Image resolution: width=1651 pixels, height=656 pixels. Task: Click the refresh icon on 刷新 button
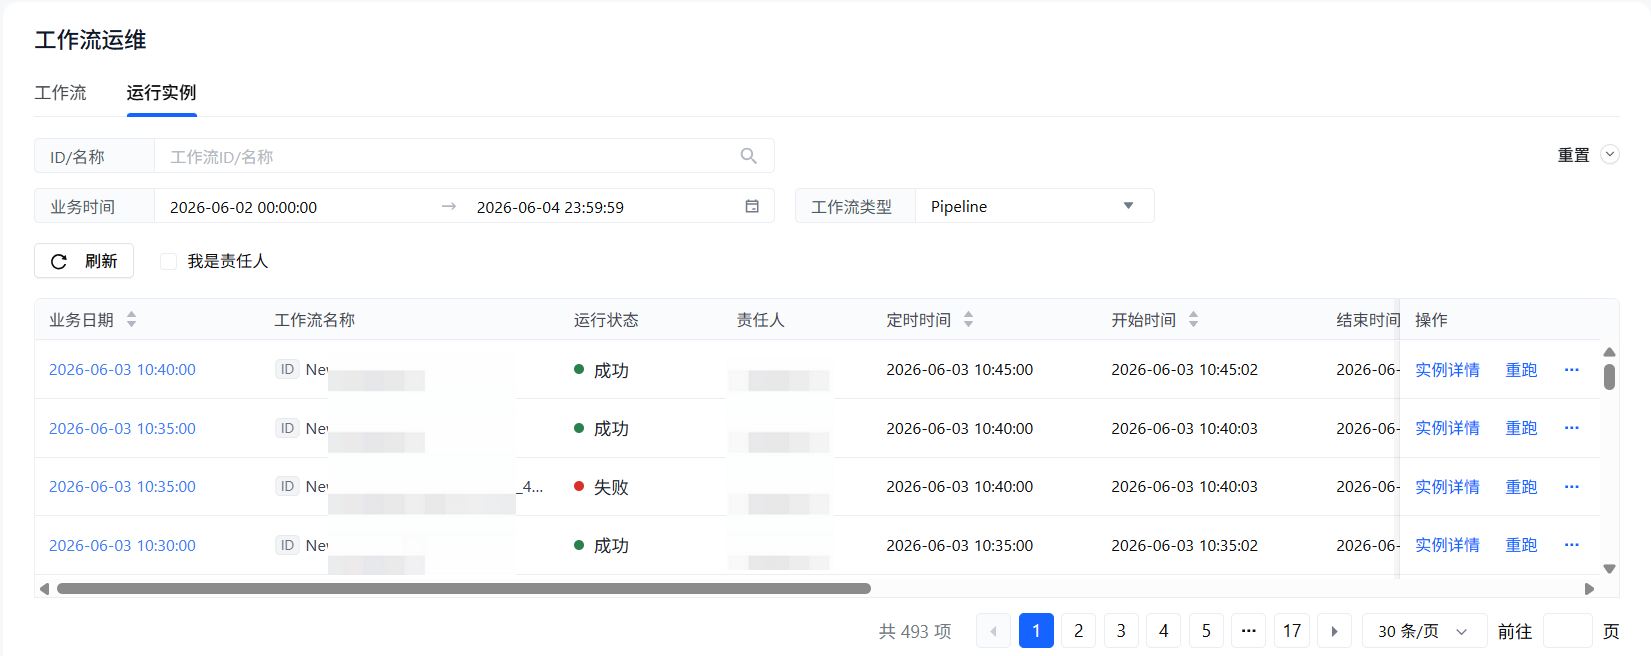point(59,261)
